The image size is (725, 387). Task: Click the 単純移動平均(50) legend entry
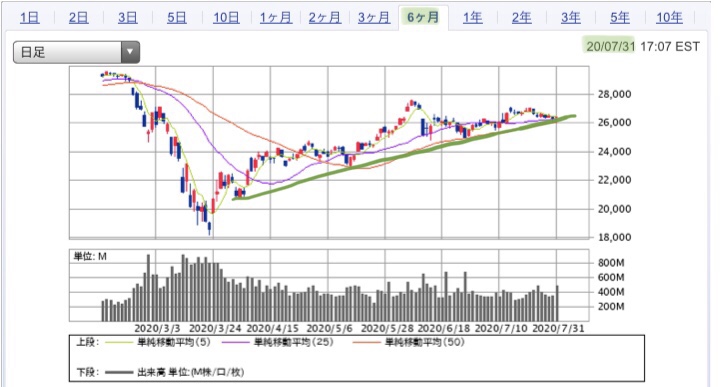pos(409,343)
